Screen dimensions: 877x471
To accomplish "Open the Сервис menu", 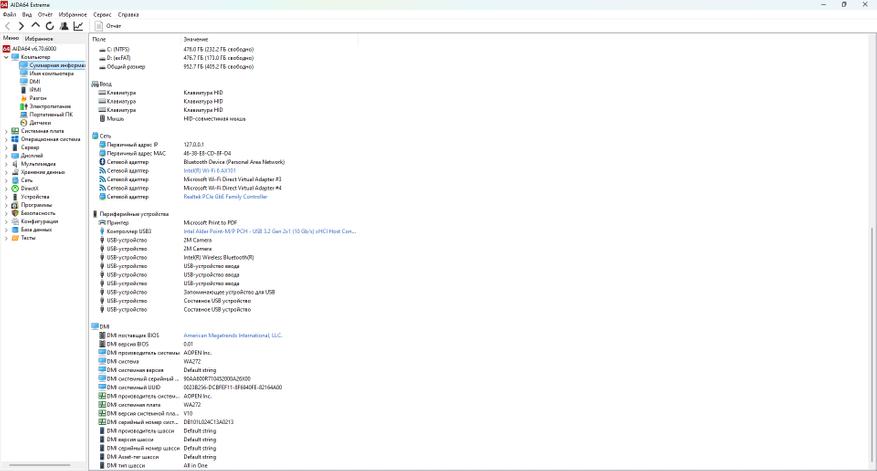I will click(x=102, y=15).
